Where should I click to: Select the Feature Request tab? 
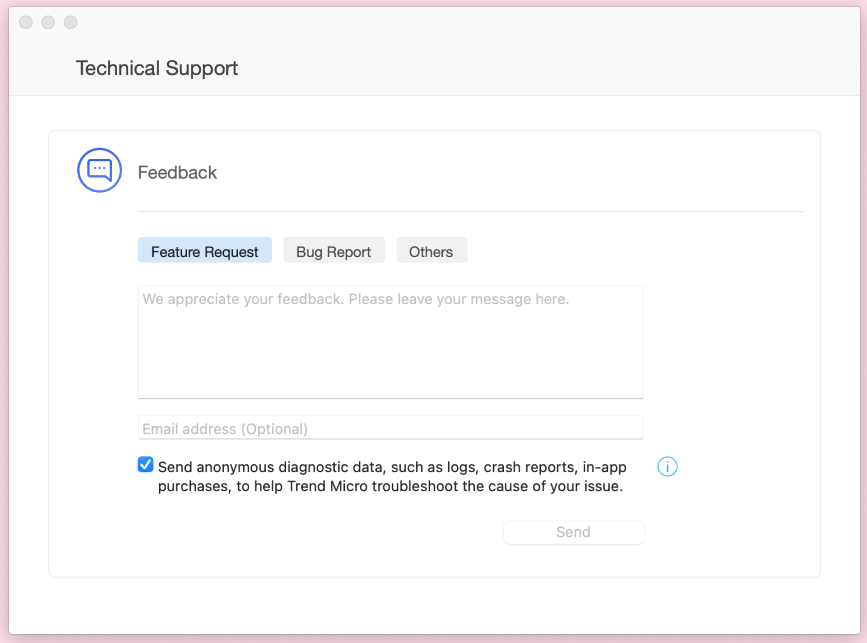[x=205, y=250]
